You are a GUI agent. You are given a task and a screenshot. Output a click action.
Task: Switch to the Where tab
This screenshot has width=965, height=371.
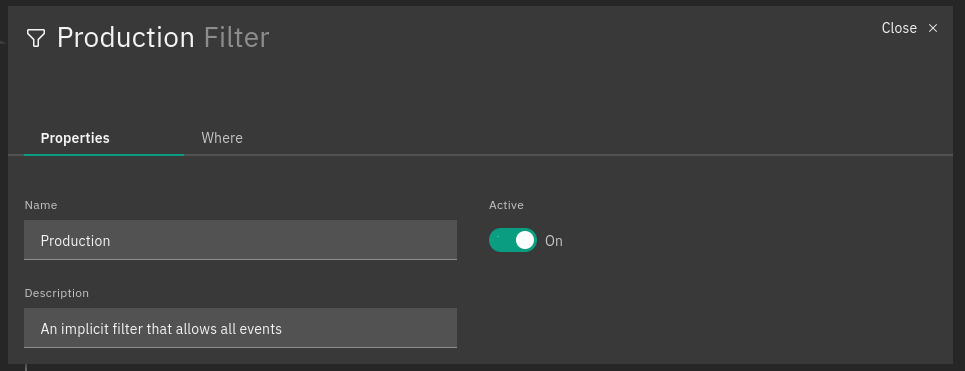[222, 138]
